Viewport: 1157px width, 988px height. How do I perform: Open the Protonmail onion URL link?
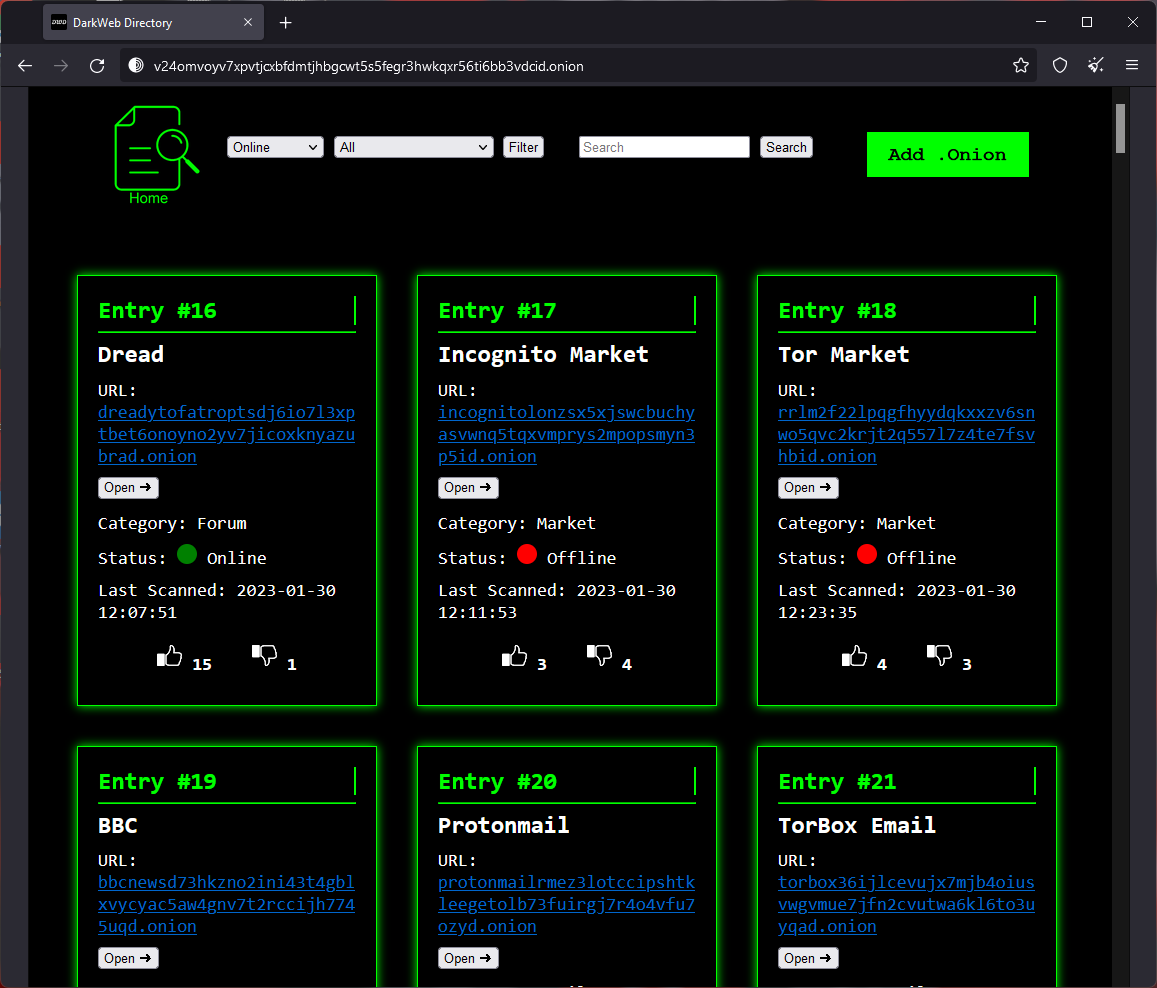pyautogui.click(x=566, y=905)
